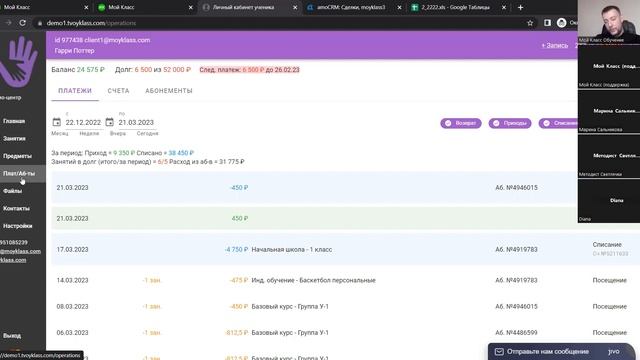Click the Гарри Поттер student name

(x=74, y=51)
